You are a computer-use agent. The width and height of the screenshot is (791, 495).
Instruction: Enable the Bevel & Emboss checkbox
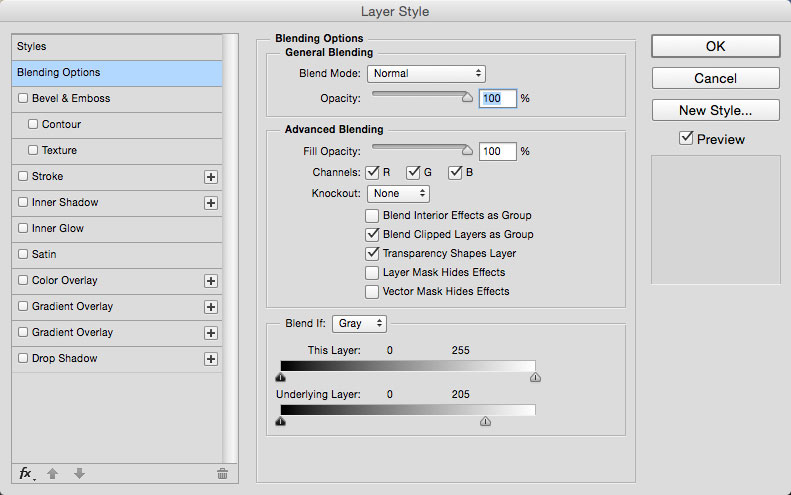click(x=23, y=98)
